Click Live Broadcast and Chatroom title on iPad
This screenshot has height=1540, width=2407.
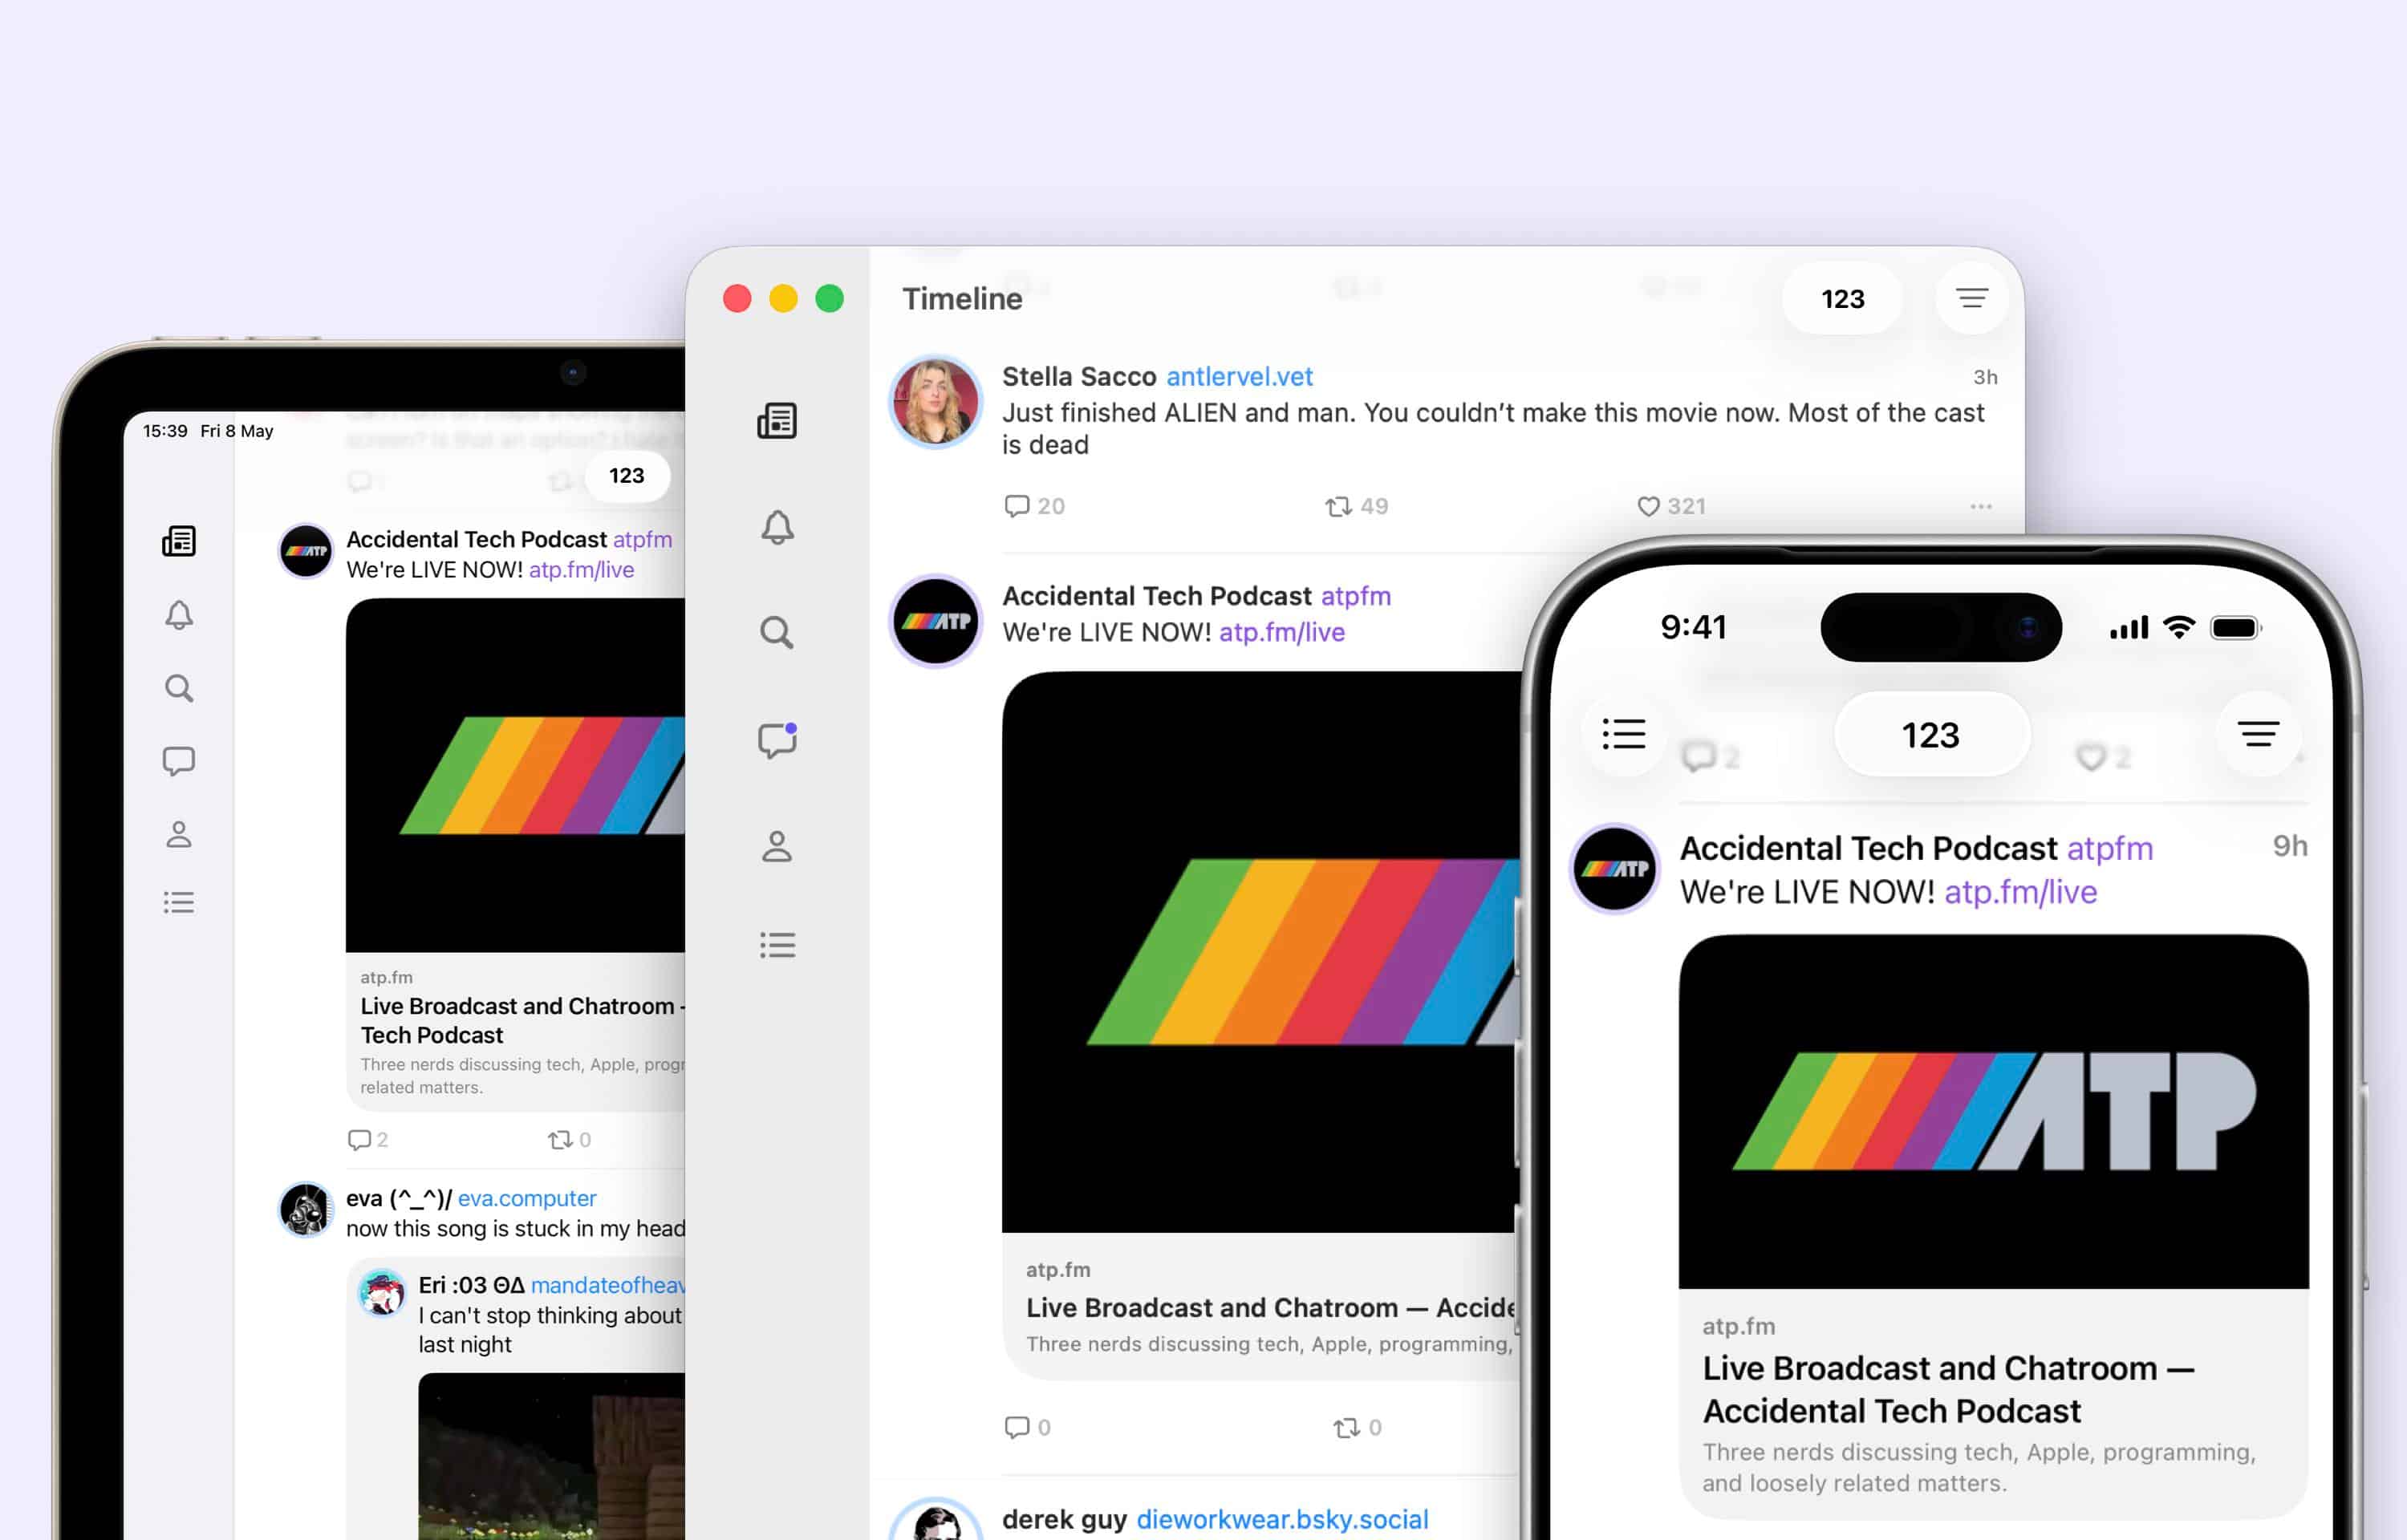[523, 1020]
